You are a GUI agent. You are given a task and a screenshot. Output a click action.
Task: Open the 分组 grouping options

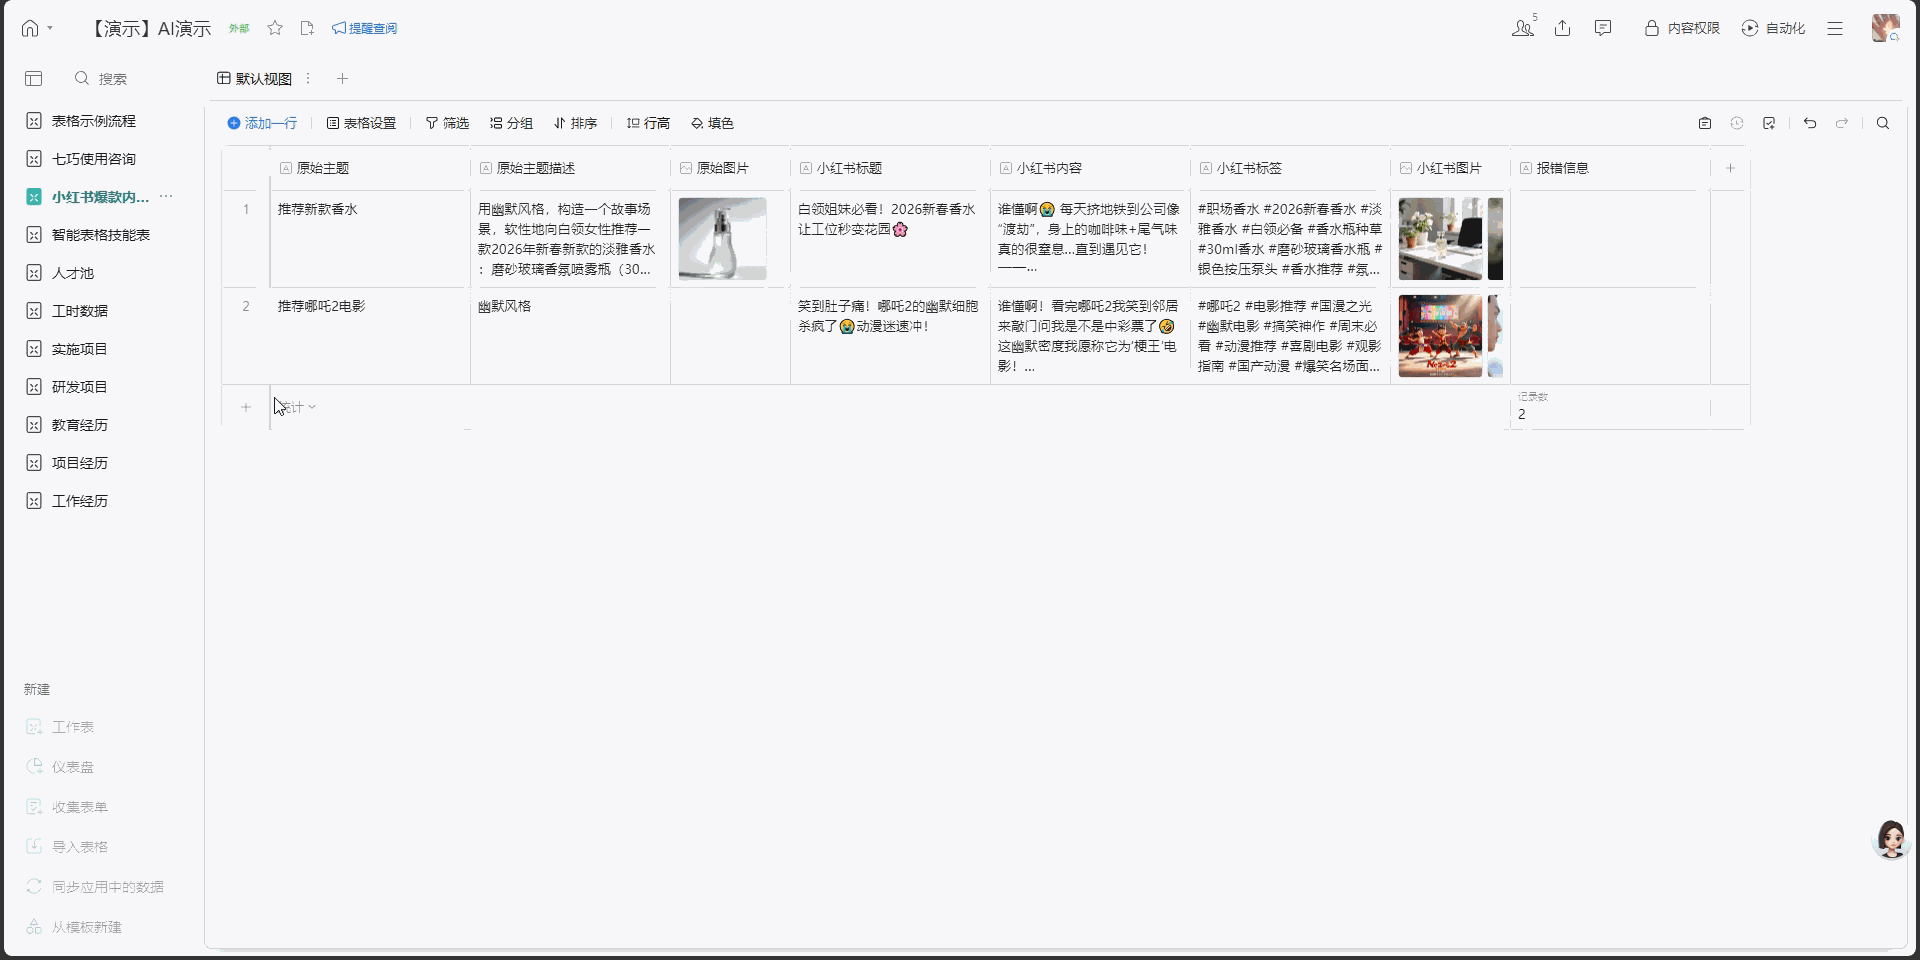510,123
